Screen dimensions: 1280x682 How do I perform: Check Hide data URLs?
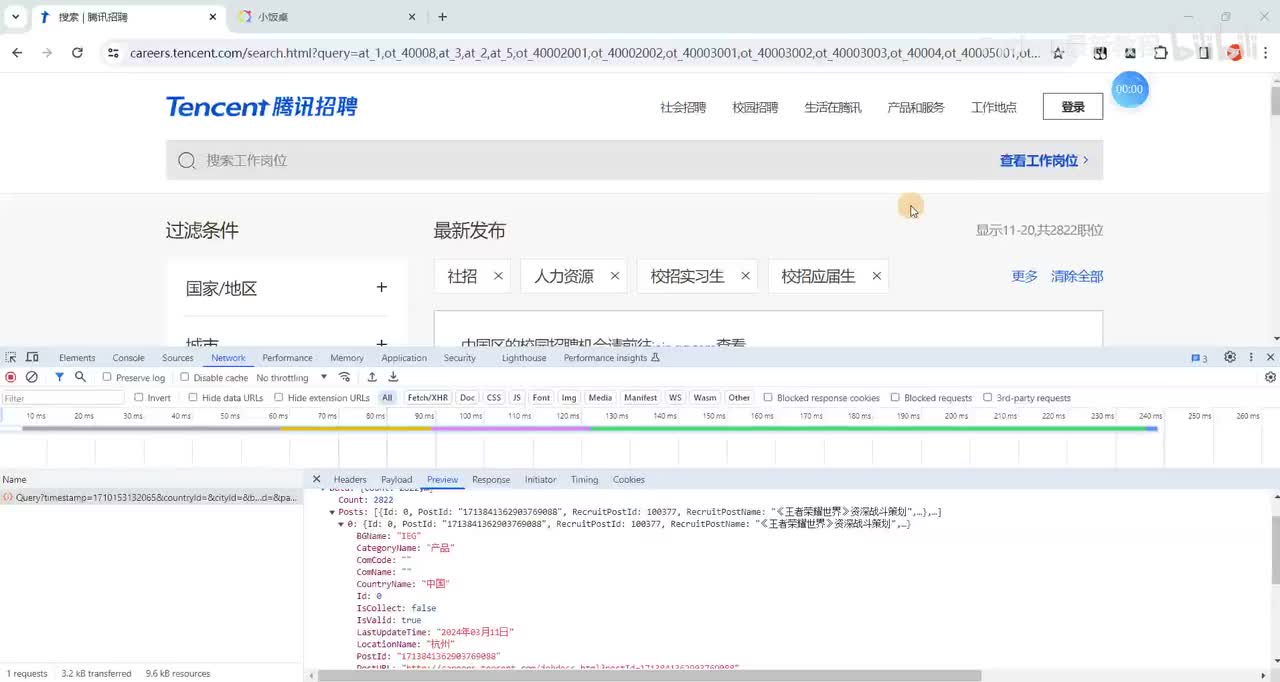click(193, 397)
